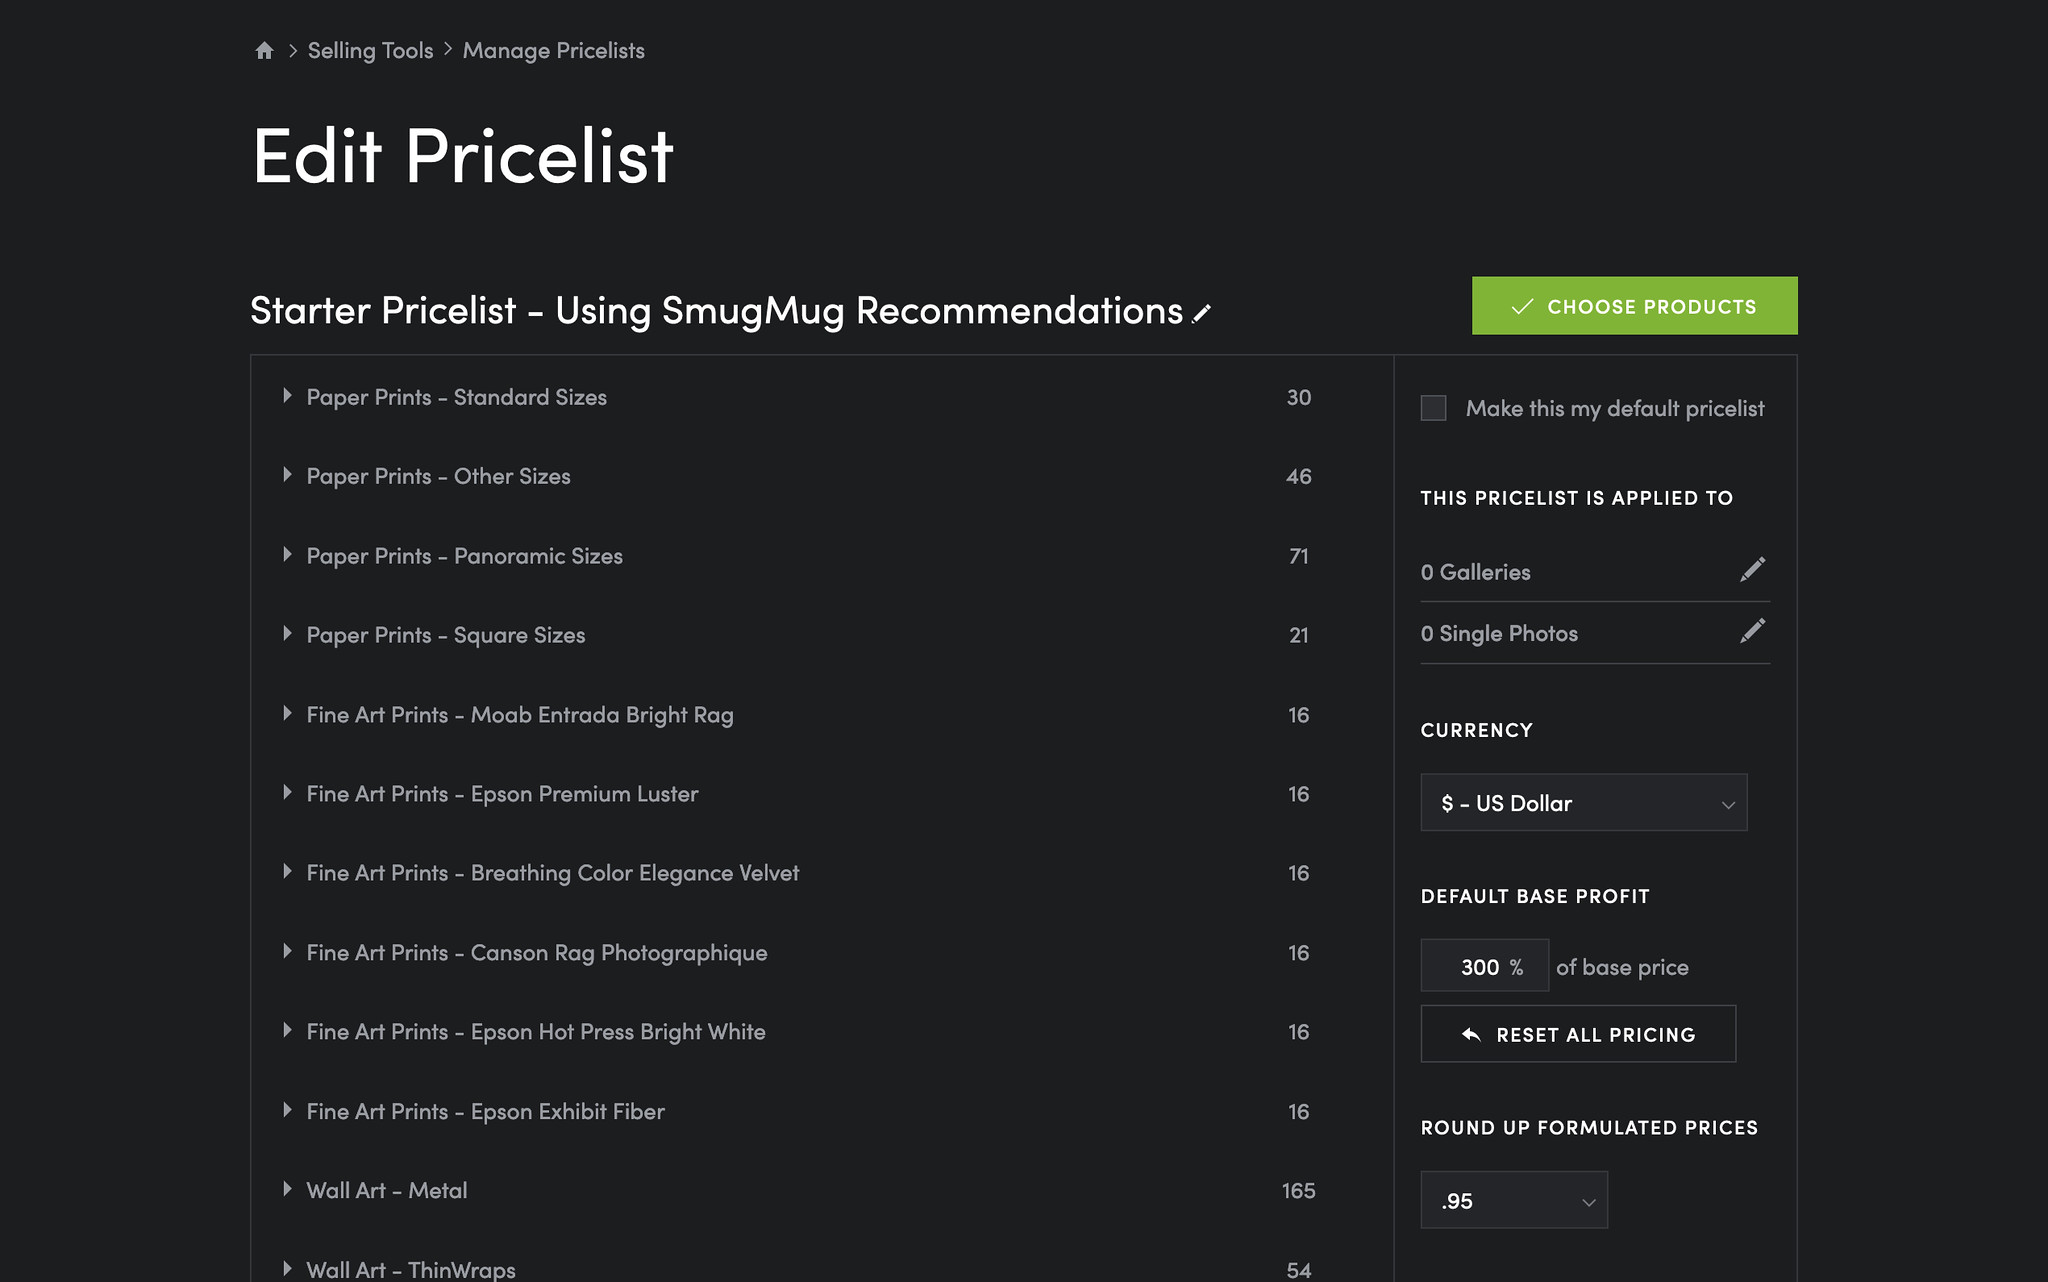
Task: Enable Make this my default pricelist
Action: click(x=1433, y=408)
